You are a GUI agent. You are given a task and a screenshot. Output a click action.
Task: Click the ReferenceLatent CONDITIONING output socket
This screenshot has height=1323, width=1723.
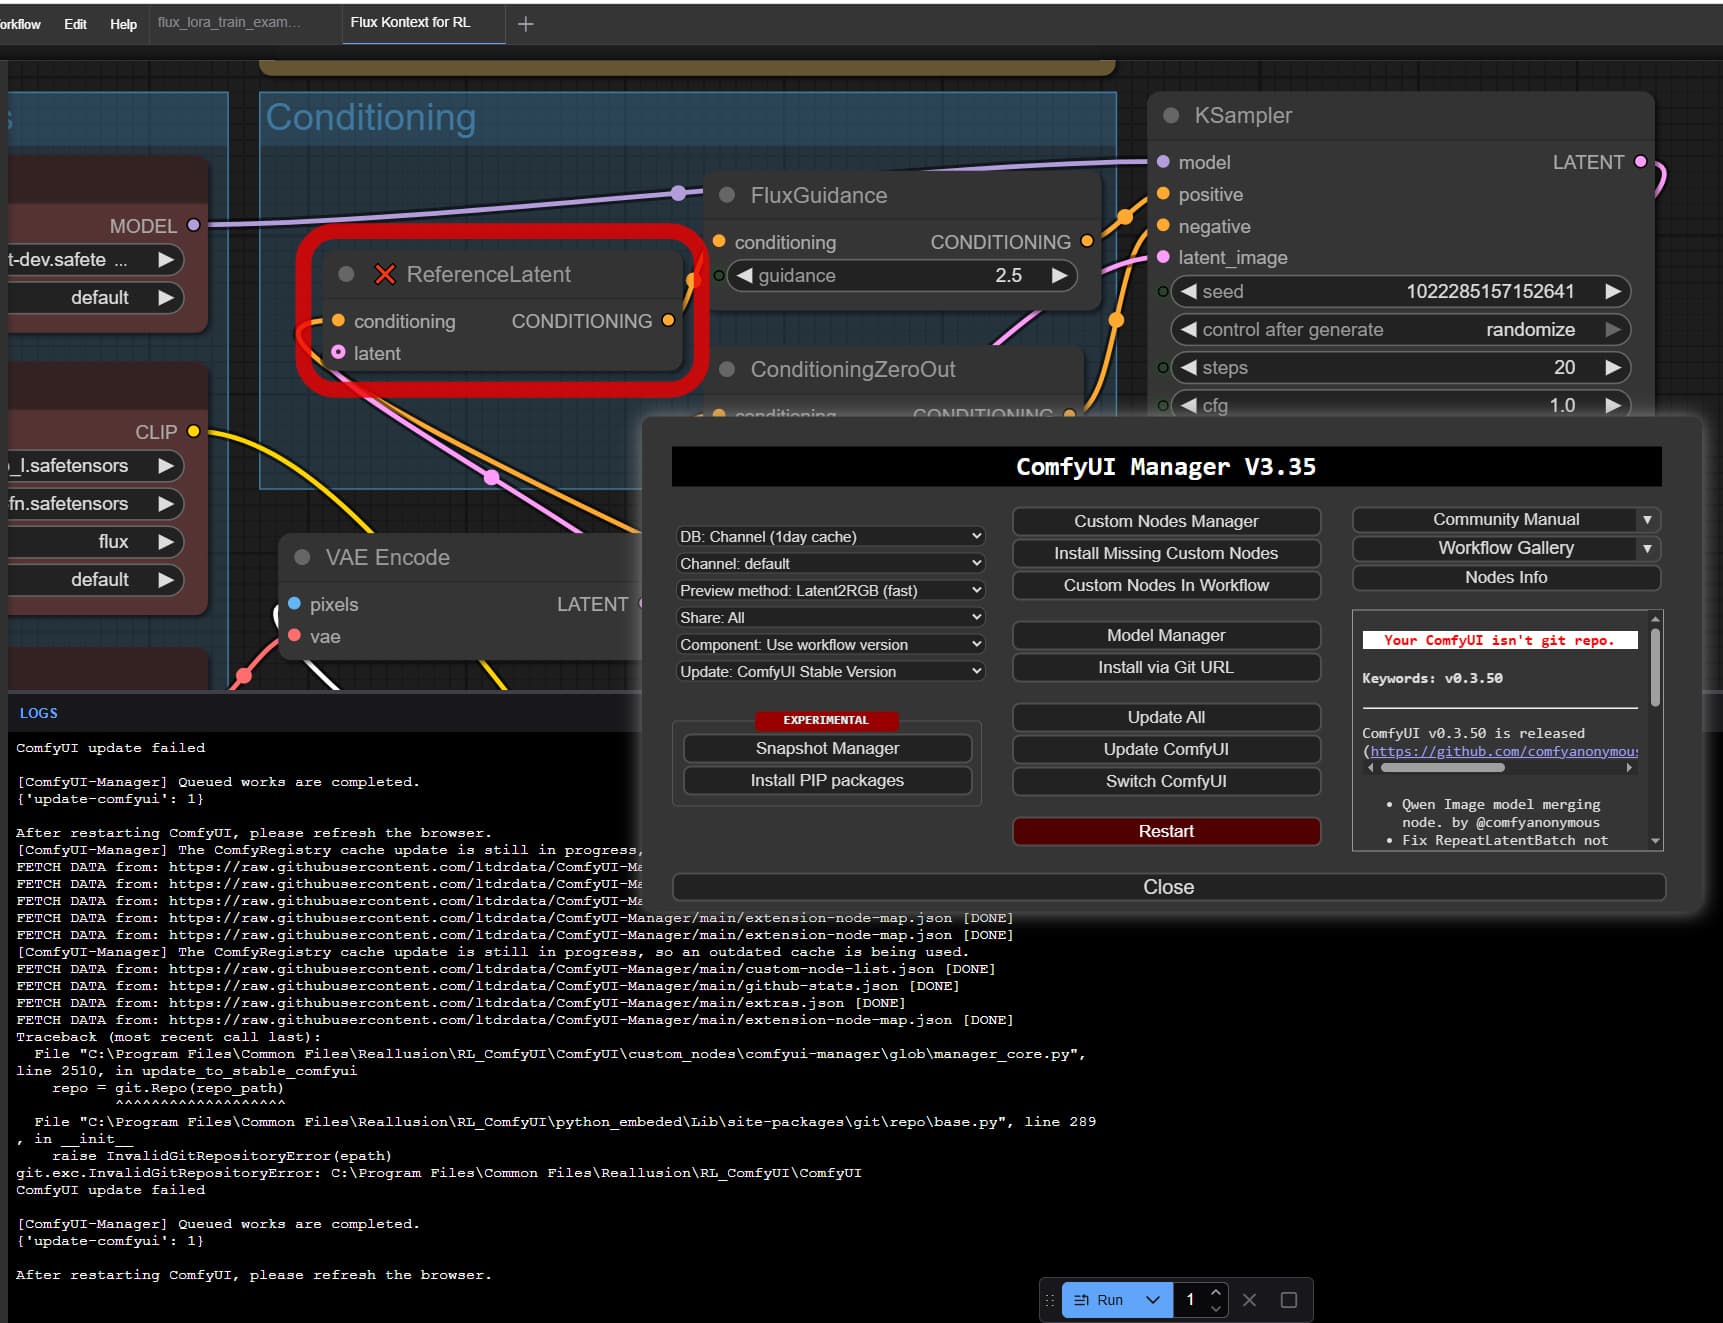[x=668, y=320]
